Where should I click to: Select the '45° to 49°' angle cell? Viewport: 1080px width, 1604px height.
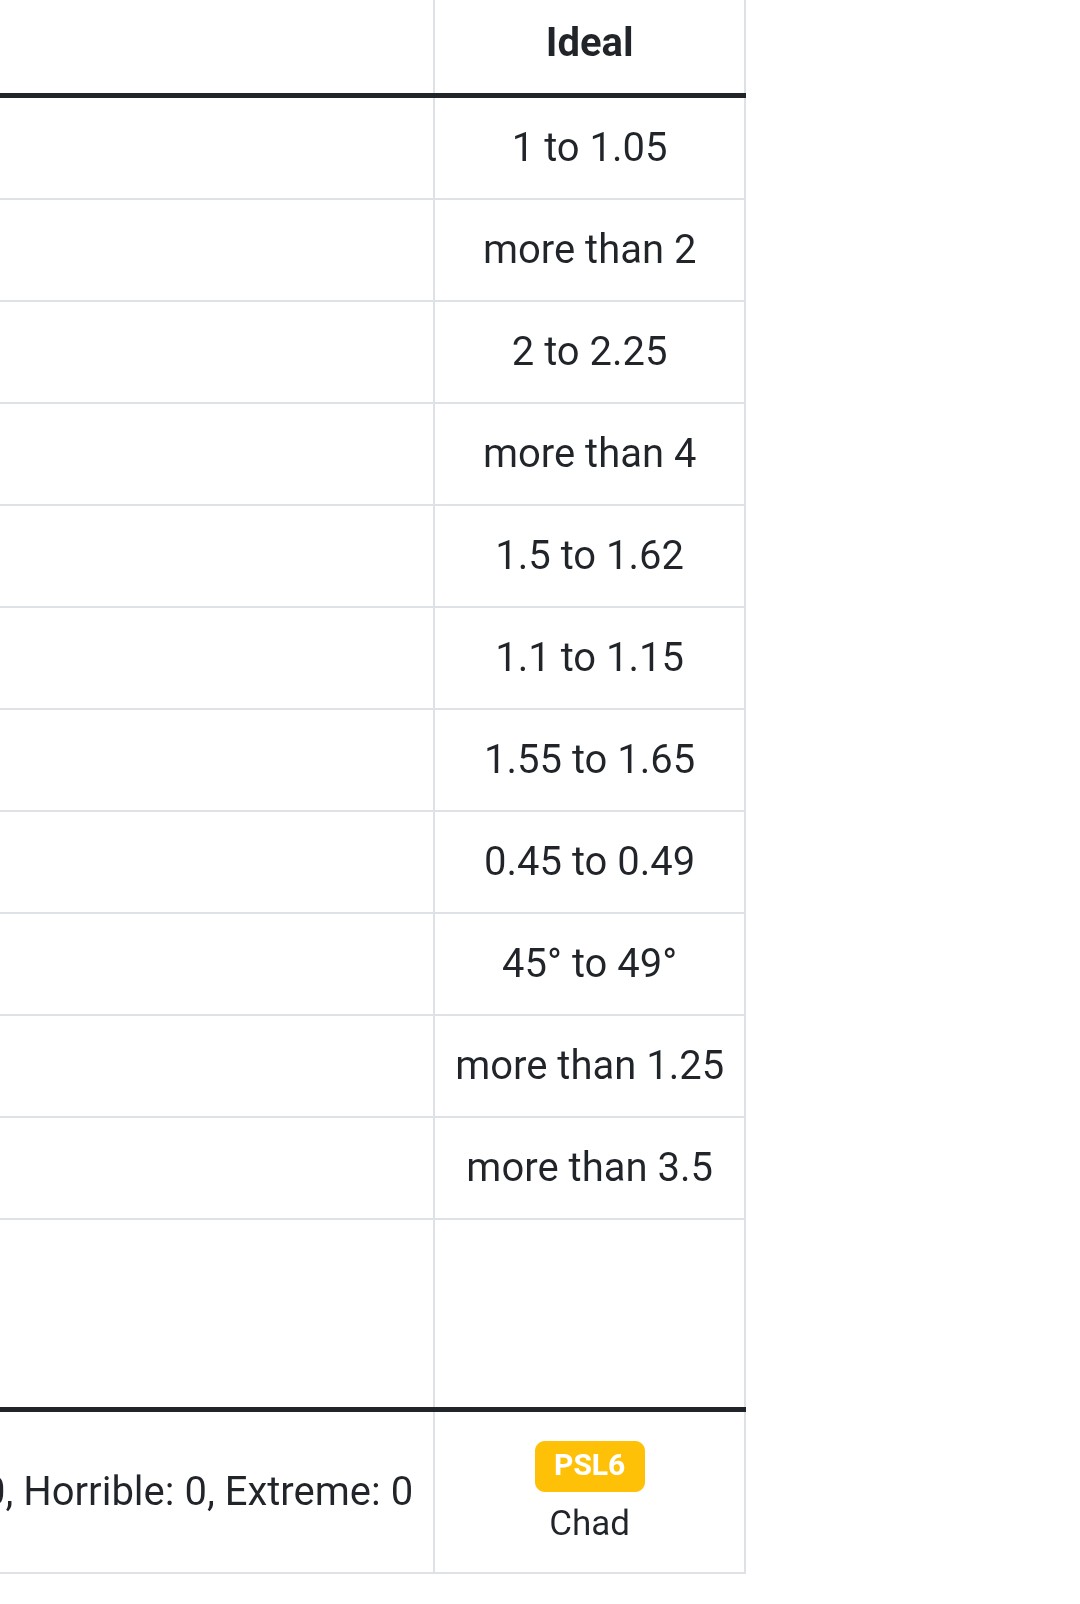(589, 964)
